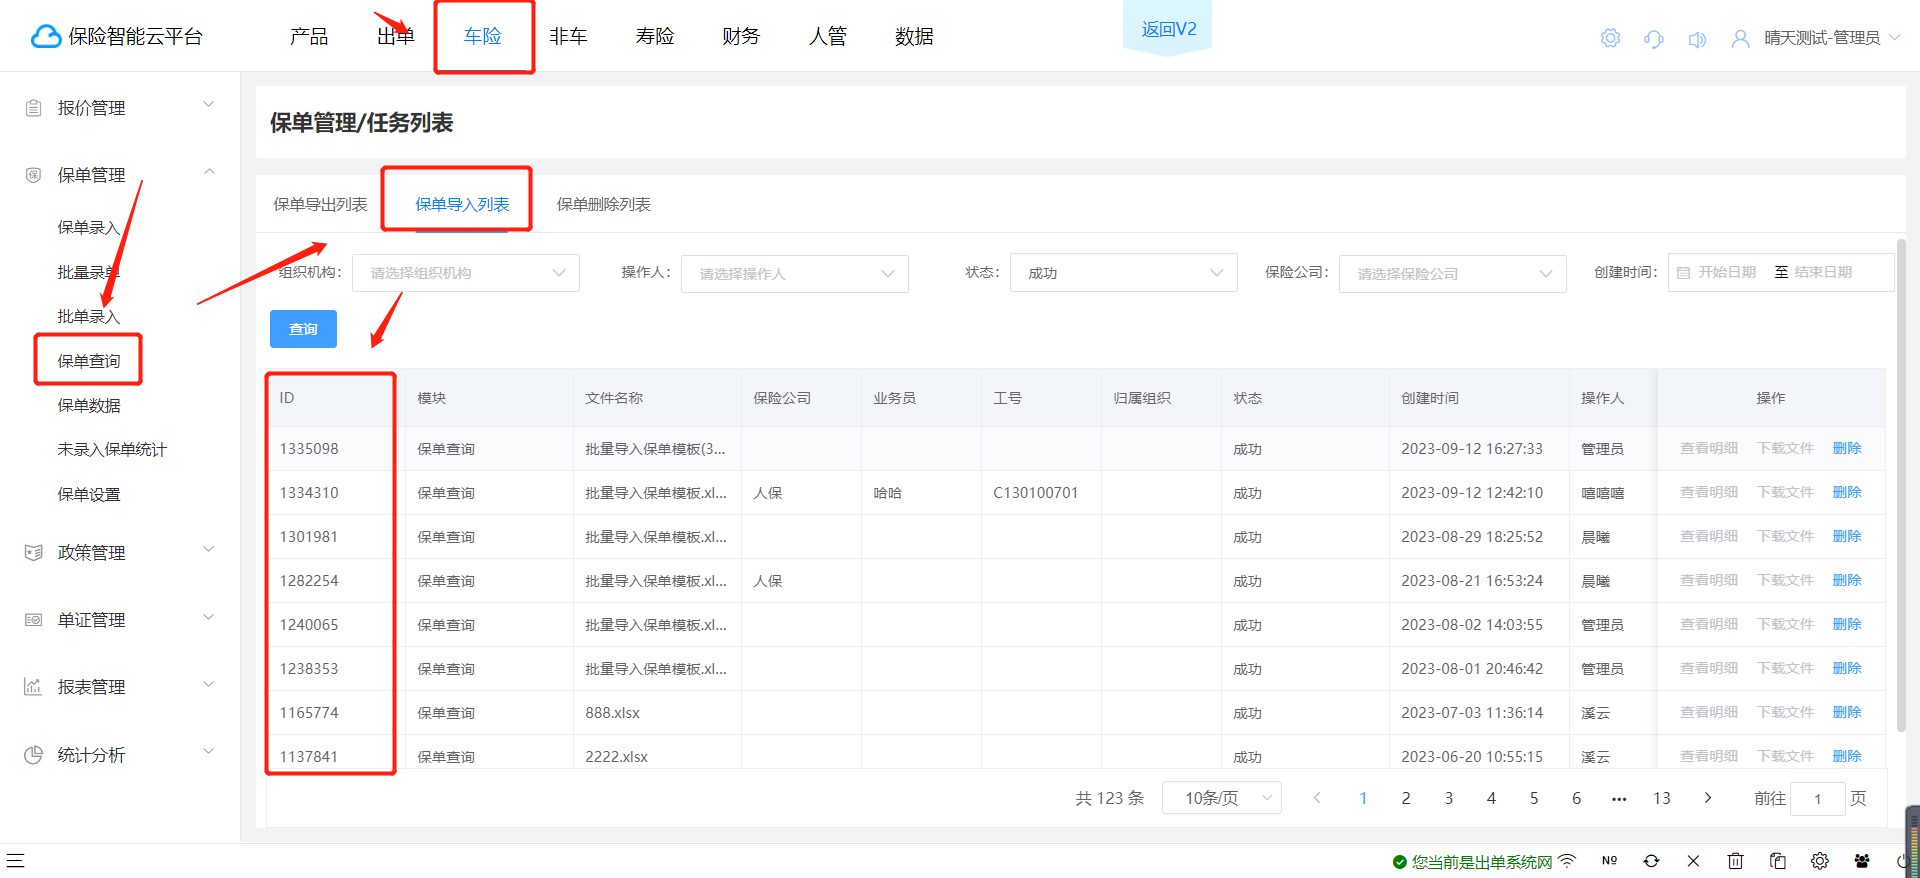Open 保单数据 in the sidebar

89,405
